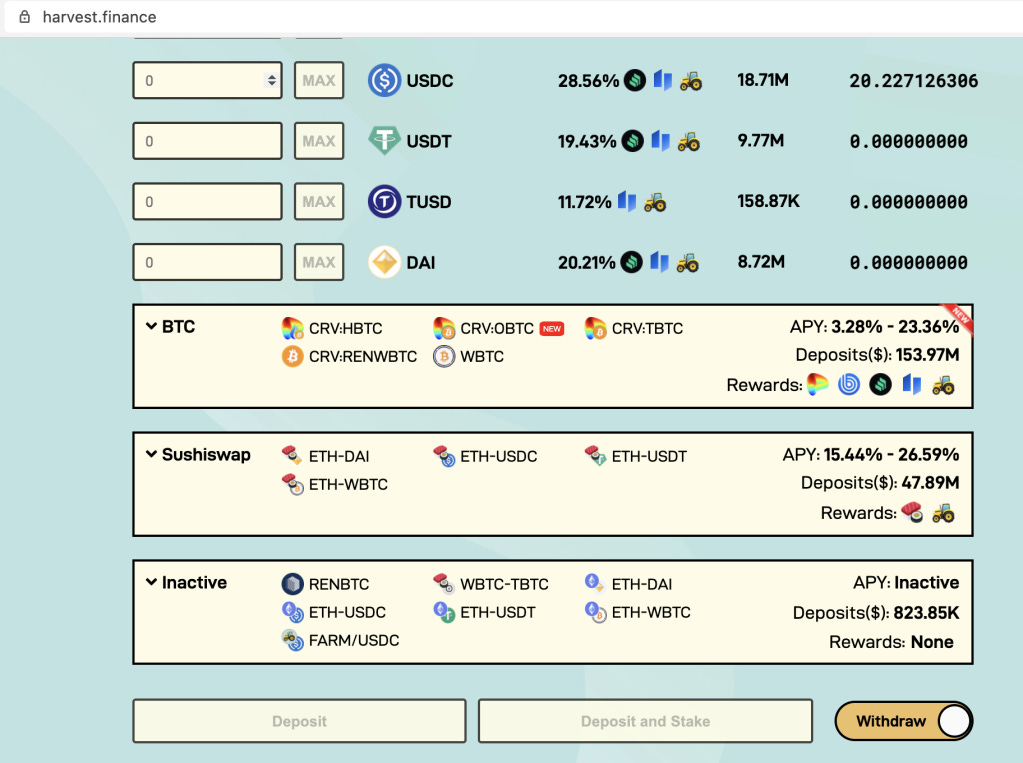Click blue idle reward icon in TUSD row

(x=627, y=201)
